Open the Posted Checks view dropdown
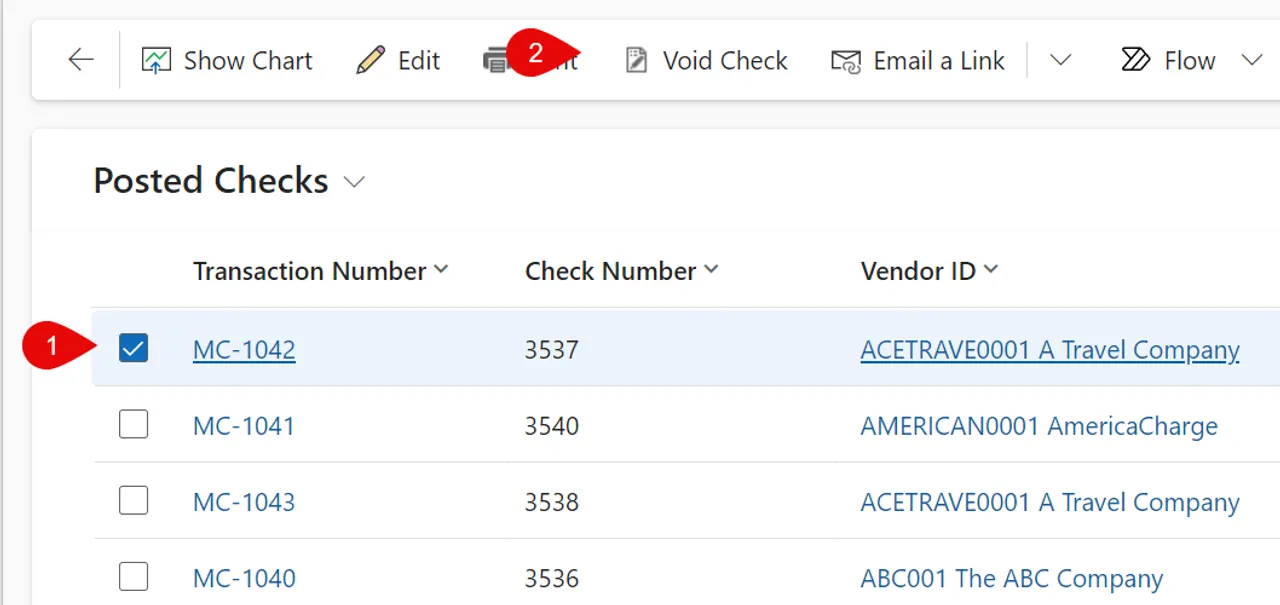Image resolution: width=1280 pixels, height=605 pixels. 354,182
